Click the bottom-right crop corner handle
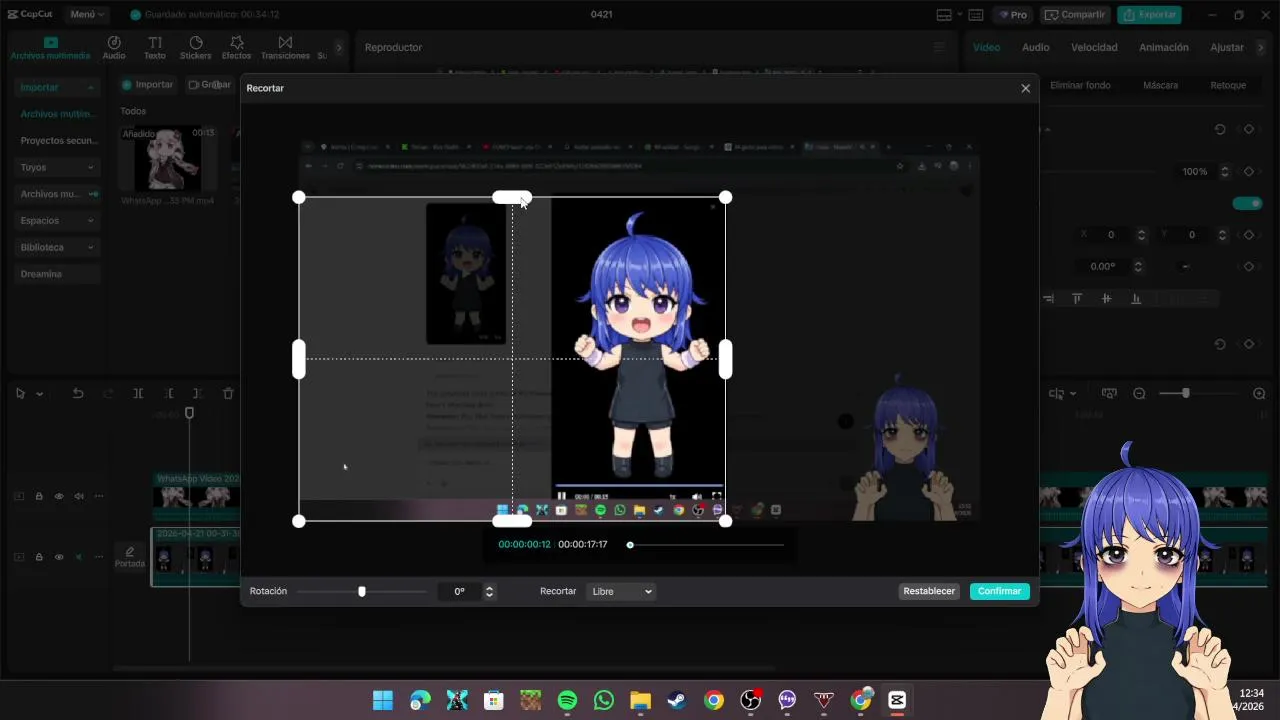 click(x=725, y=521)
